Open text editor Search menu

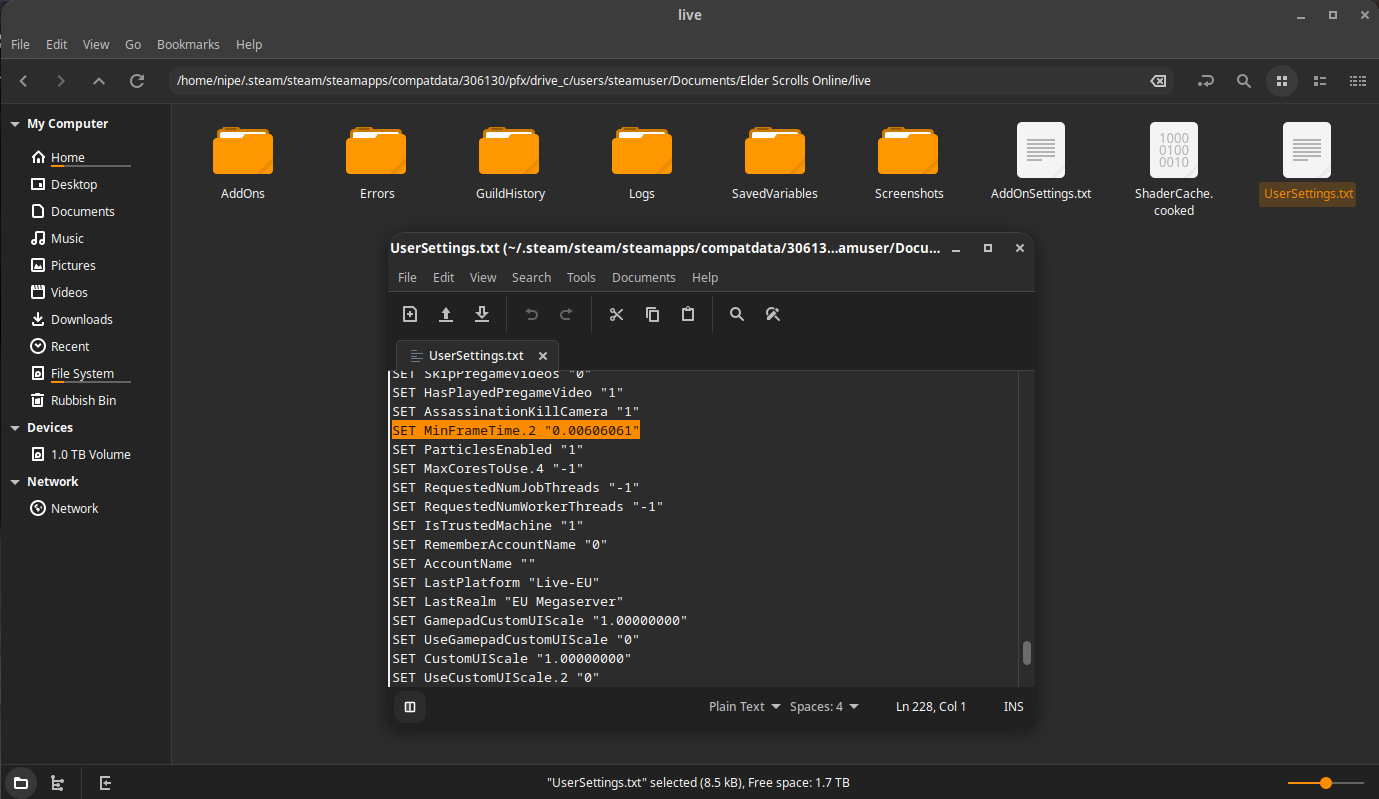point(531,277)
